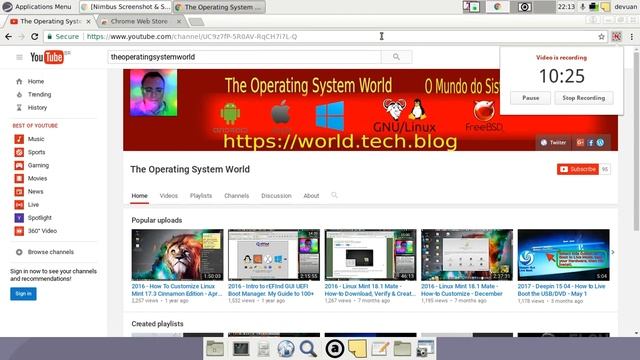This screenshot has width=640, height=360.
Task: Select the Nimbus Screenshot taskbar window button
Action: pos(125,7)
